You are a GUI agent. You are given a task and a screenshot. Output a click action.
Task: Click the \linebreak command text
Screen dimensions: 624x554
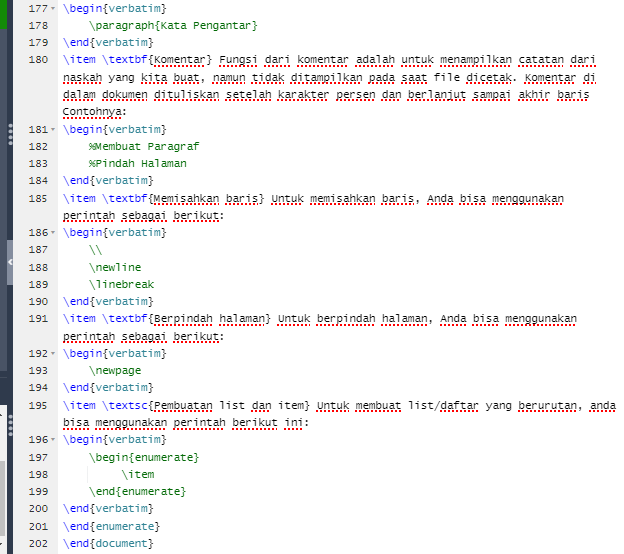[121, 285]
